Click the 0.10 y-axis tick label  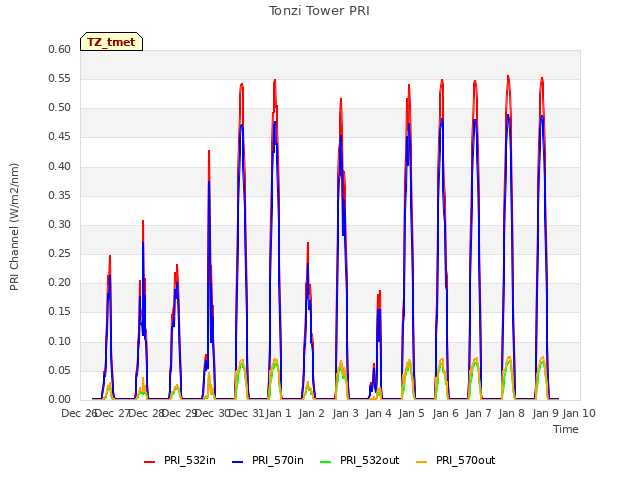(x=60, y=341)
